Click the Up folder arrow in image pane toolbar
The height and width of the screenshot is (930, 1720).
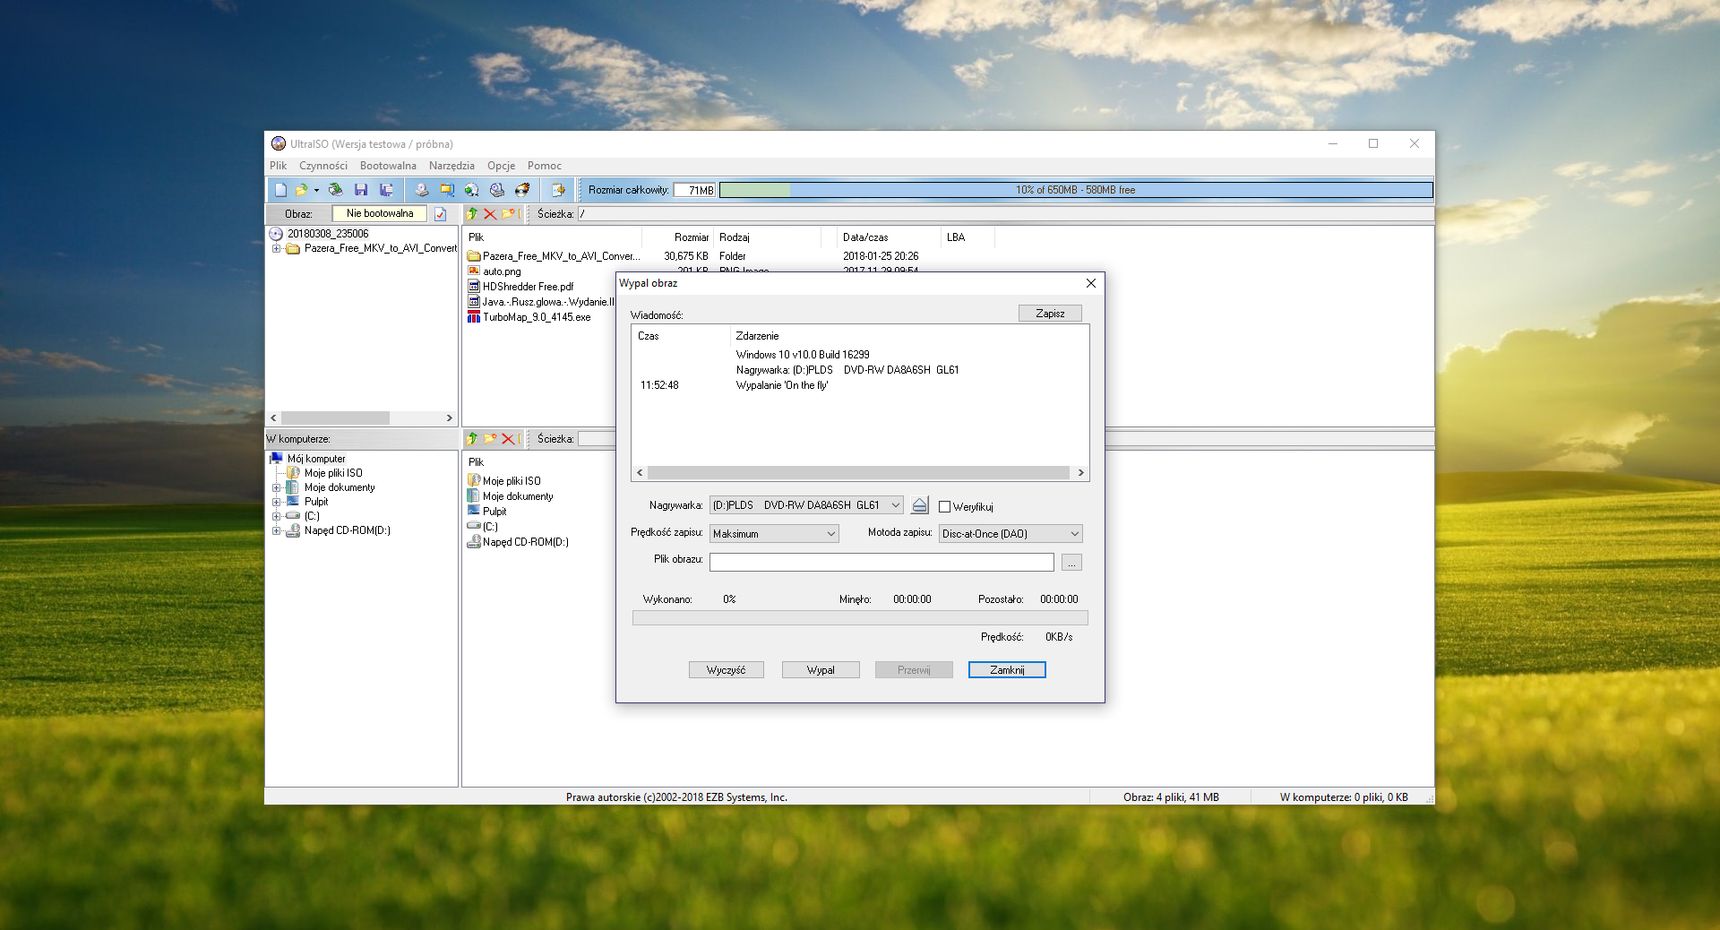(473, 214)
